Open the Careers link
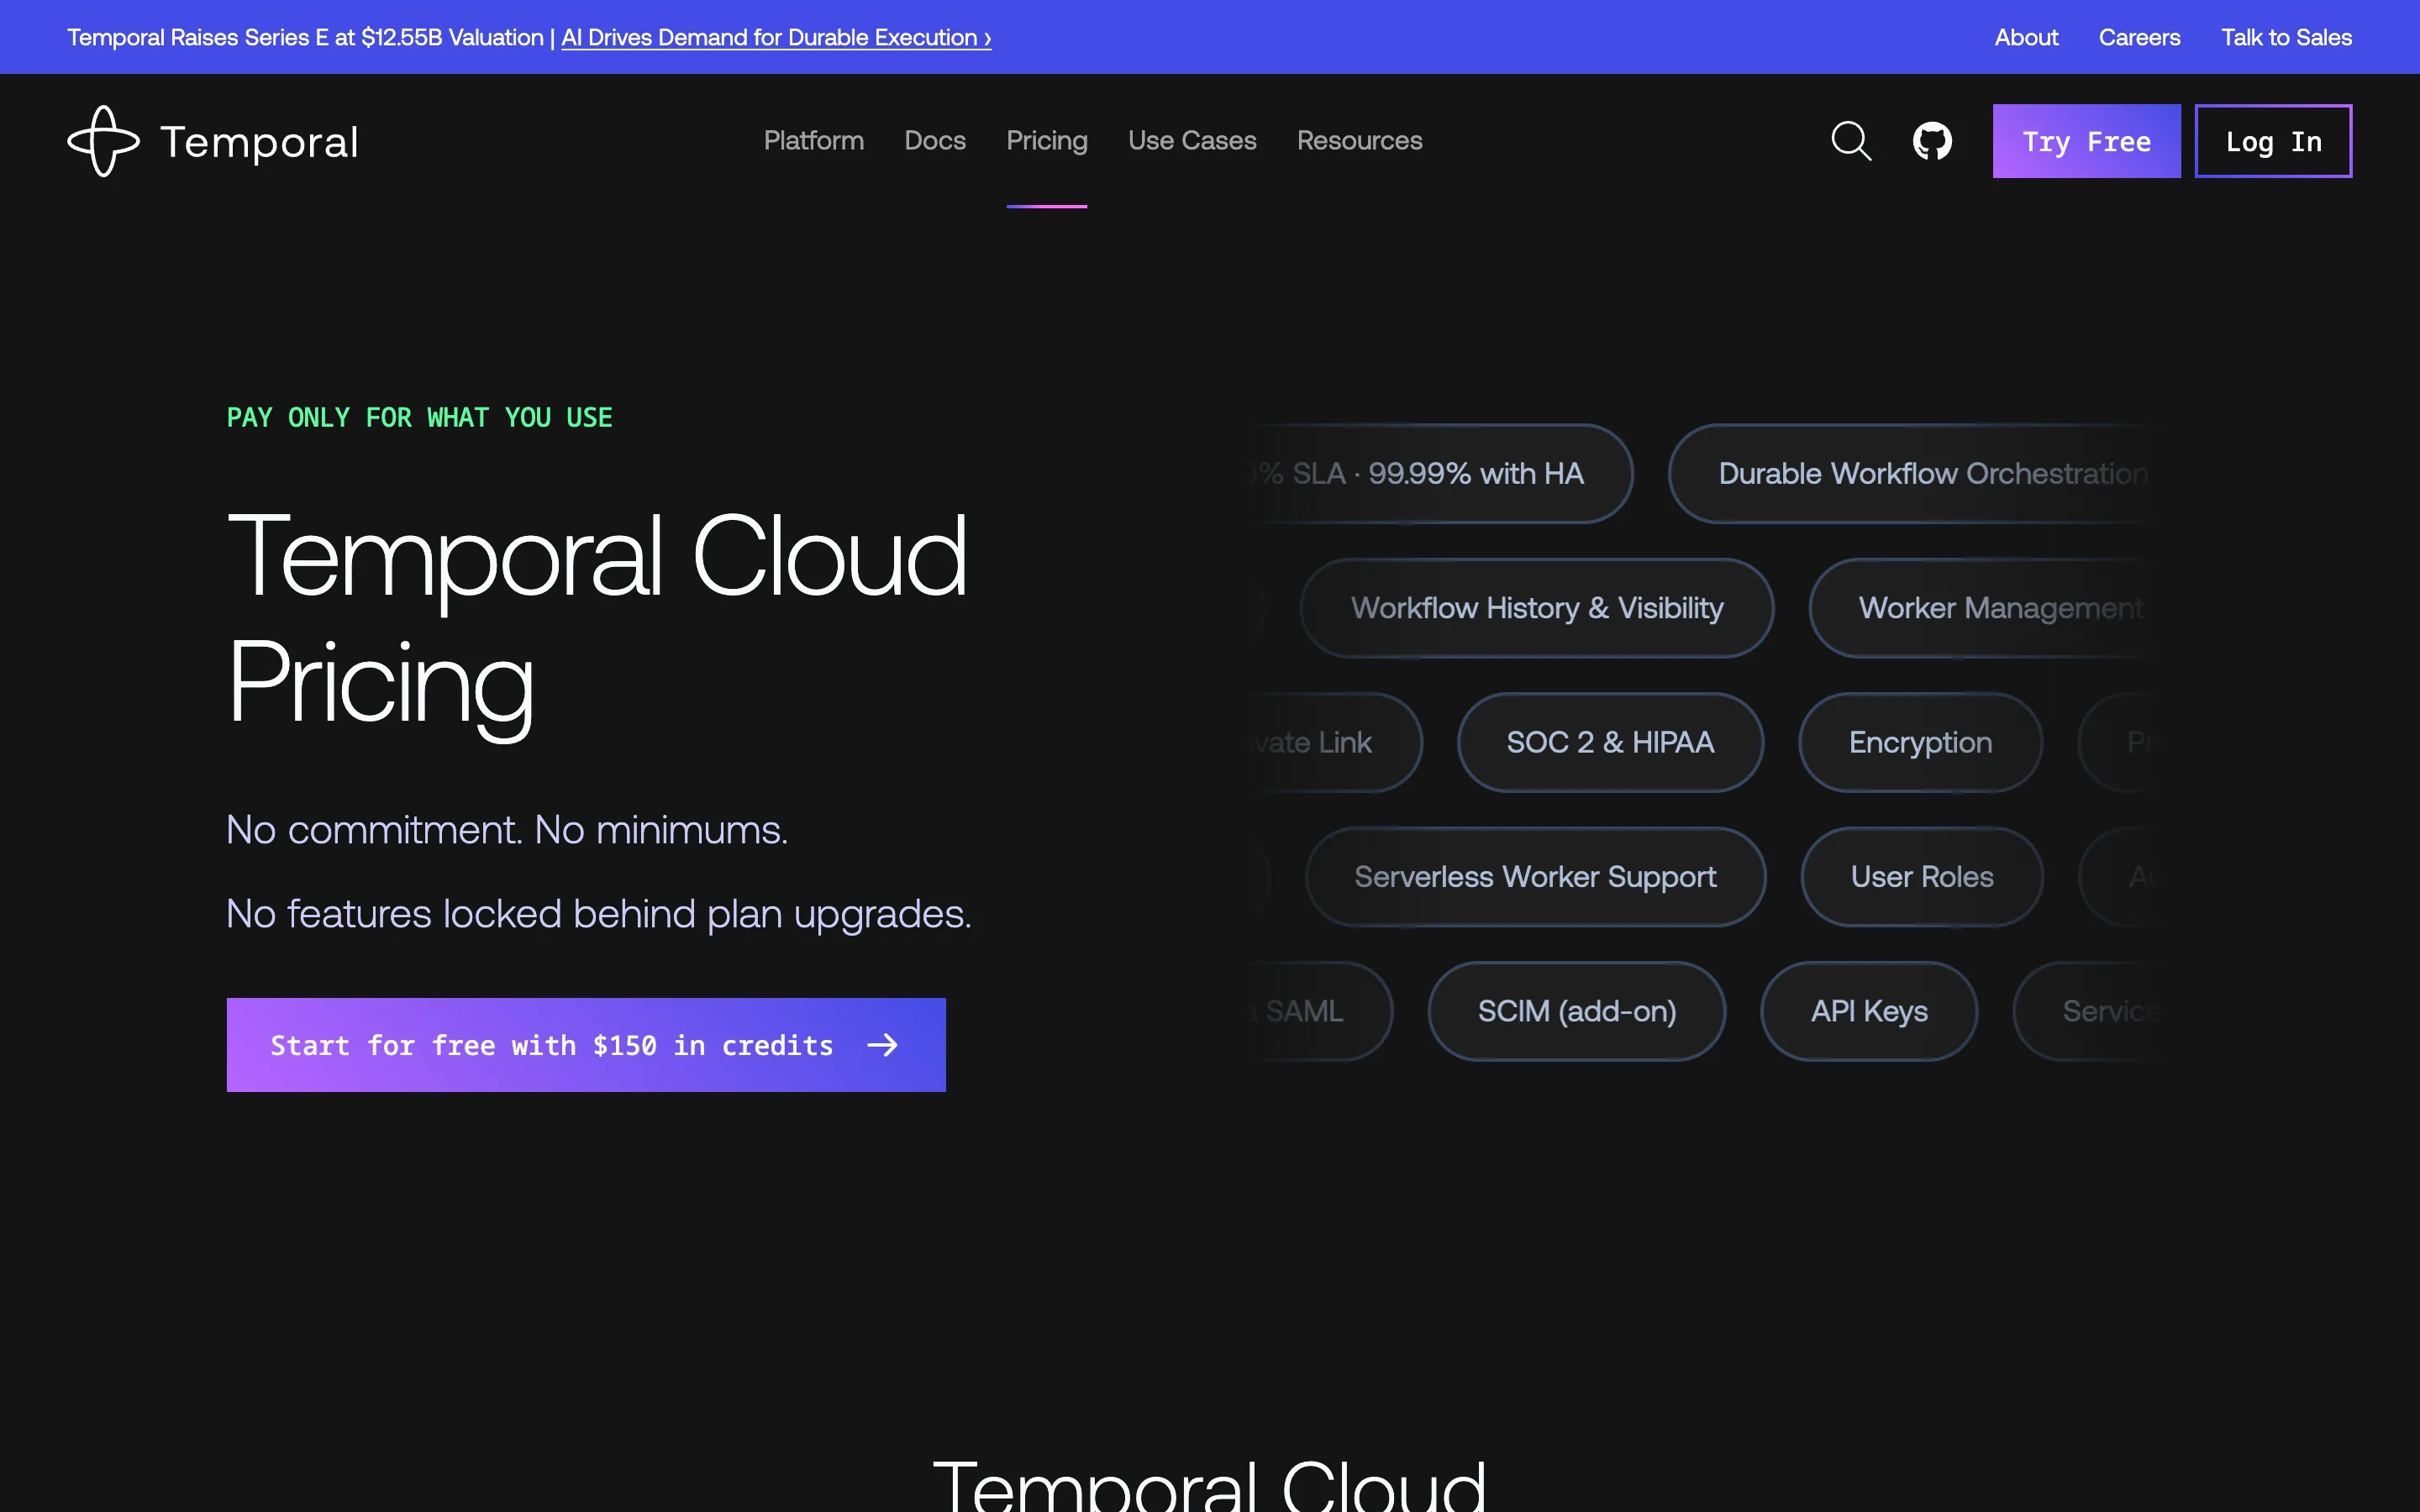The width and height of the screenshot is (2420, 1512). point(2139,37)
